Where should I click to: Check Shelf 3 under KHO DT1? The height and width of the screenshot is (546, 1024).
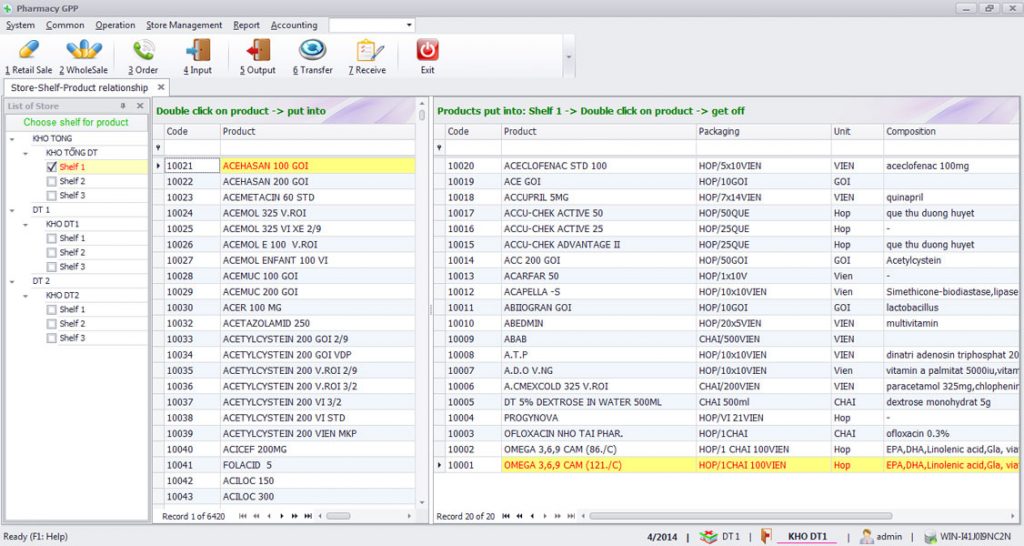pos(52,266)
